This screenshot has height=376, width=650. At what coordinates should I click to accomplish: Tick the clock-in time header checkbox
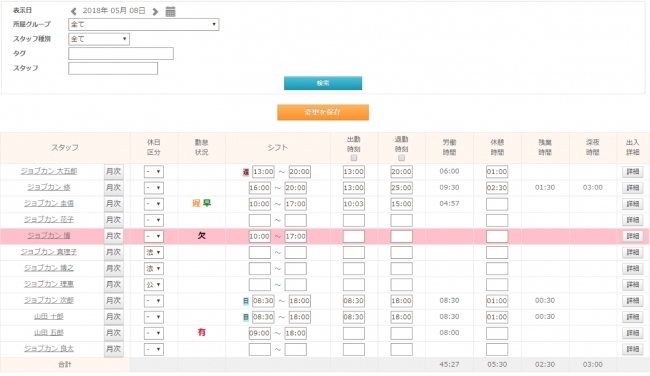click(354, 158)
